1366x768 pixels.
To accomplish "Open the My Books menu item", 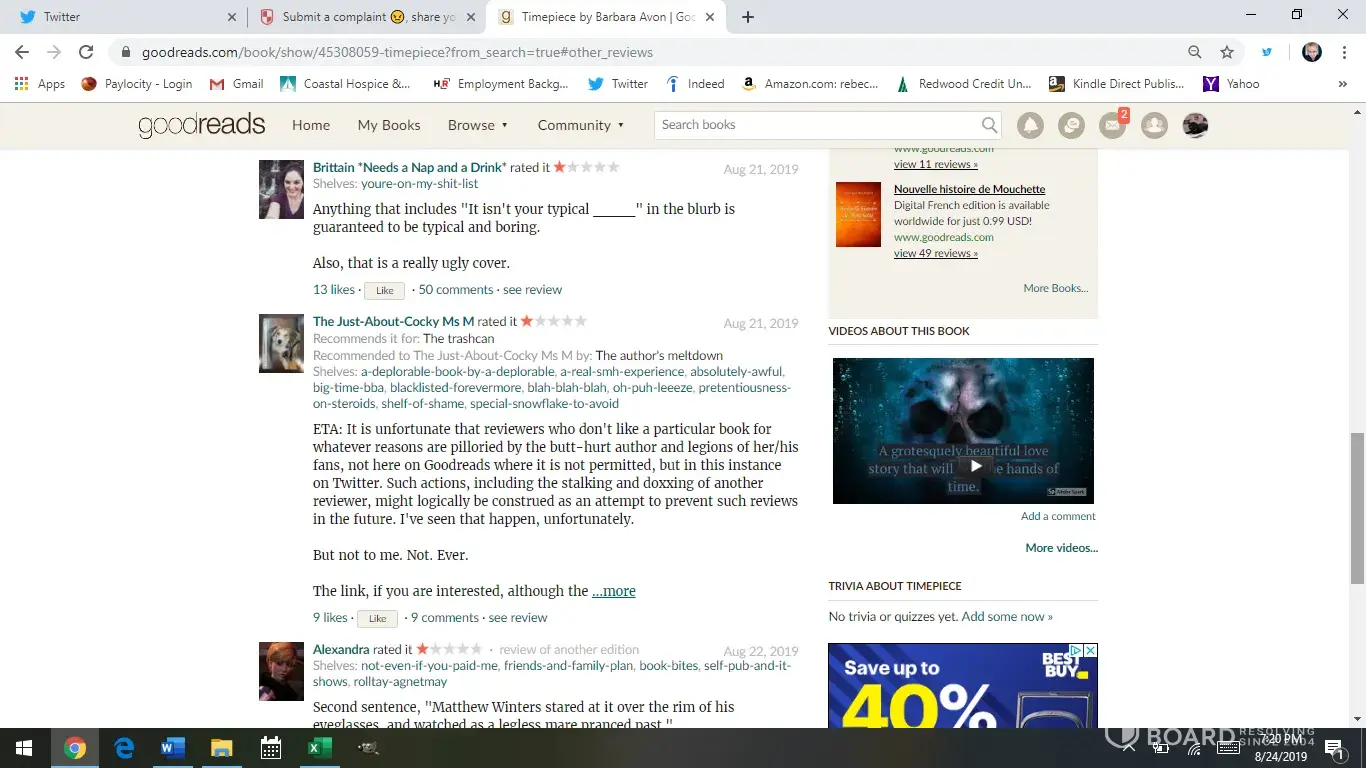I will (389, 125).
